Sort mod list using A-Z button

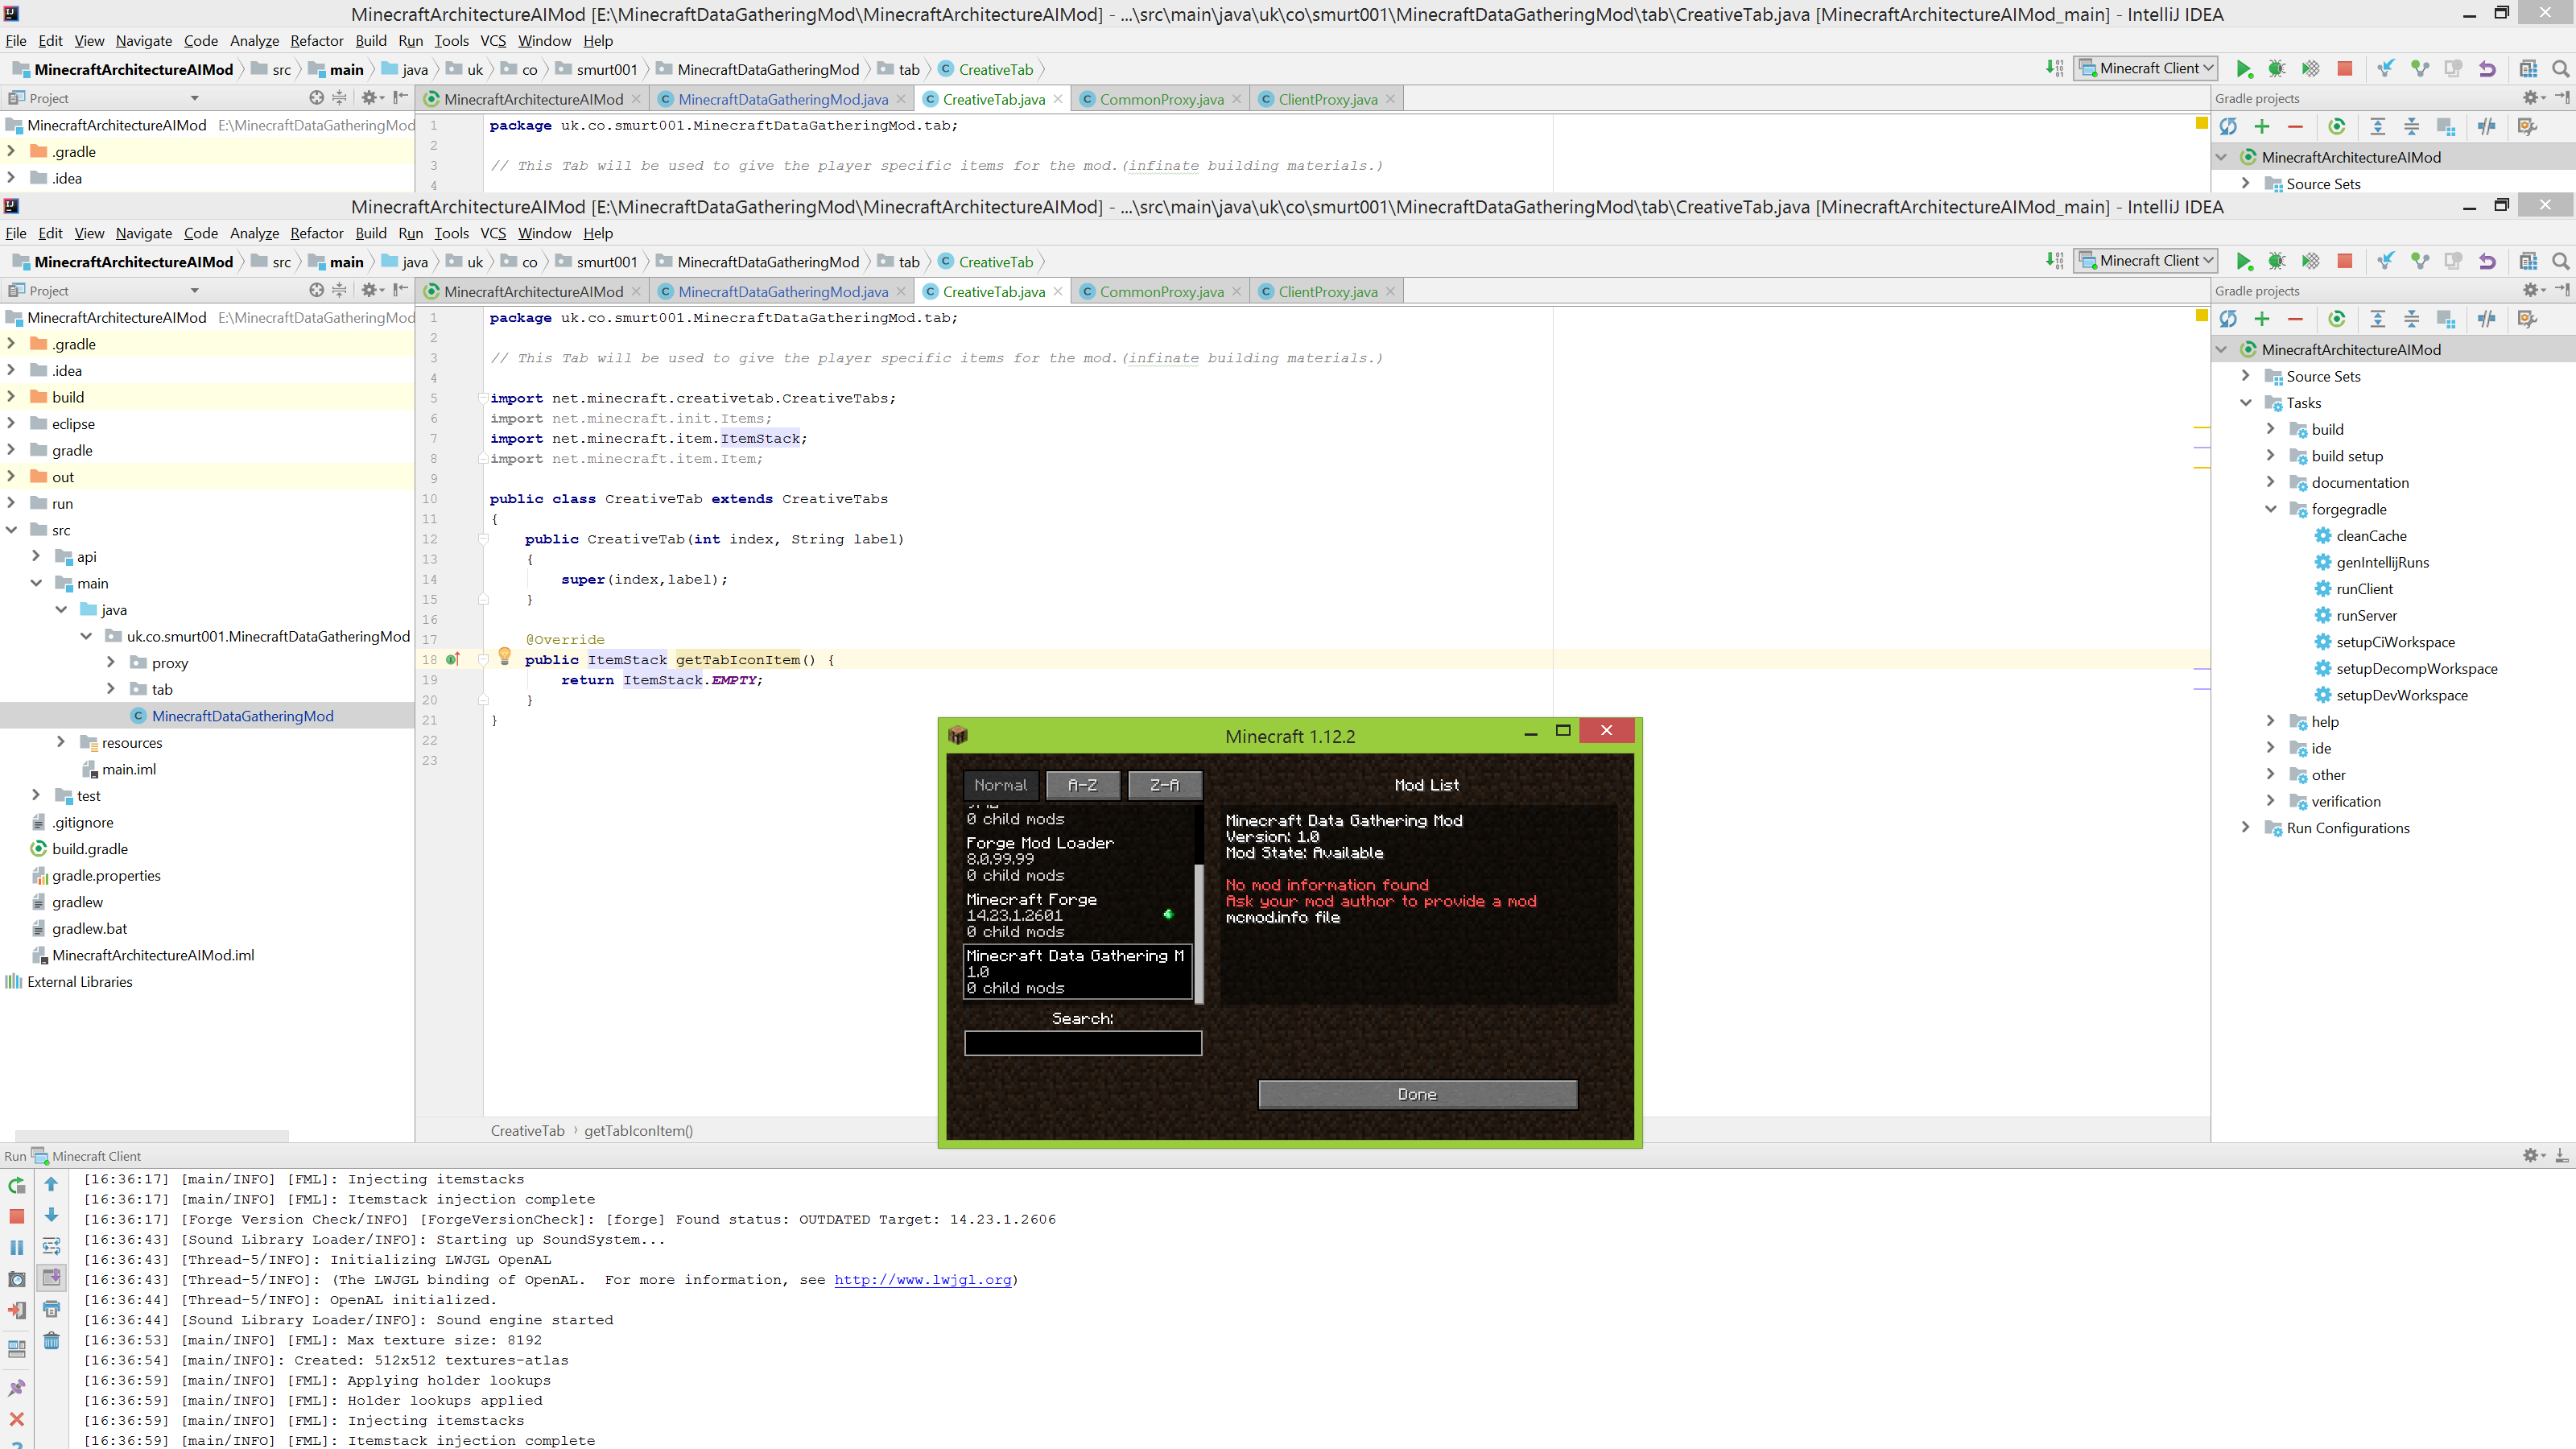click(x=1083, y=785)
